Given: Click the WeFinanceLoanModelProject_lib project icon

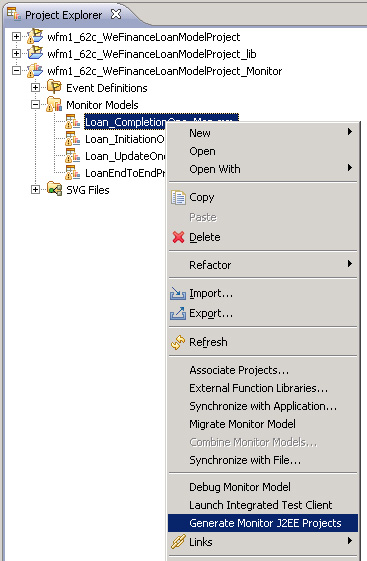Looking at the screenshot, I should coord(35,53).
